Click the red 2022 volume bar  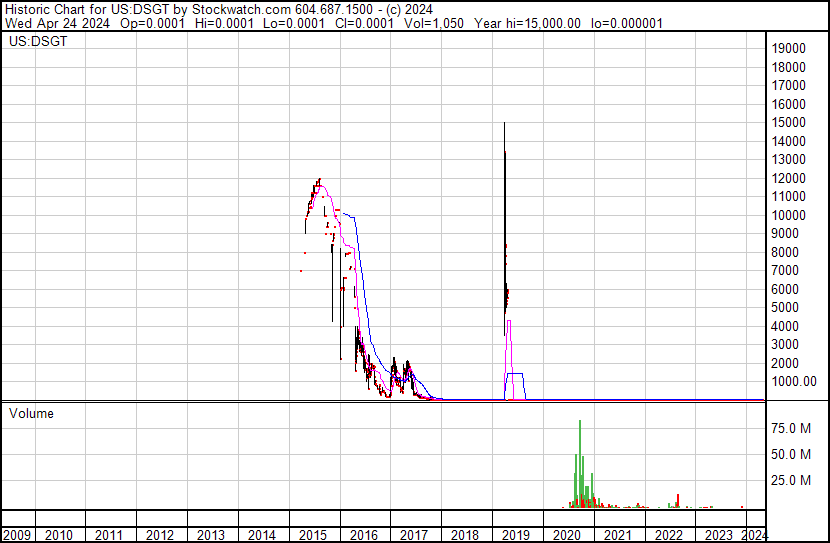pos(678,501)
